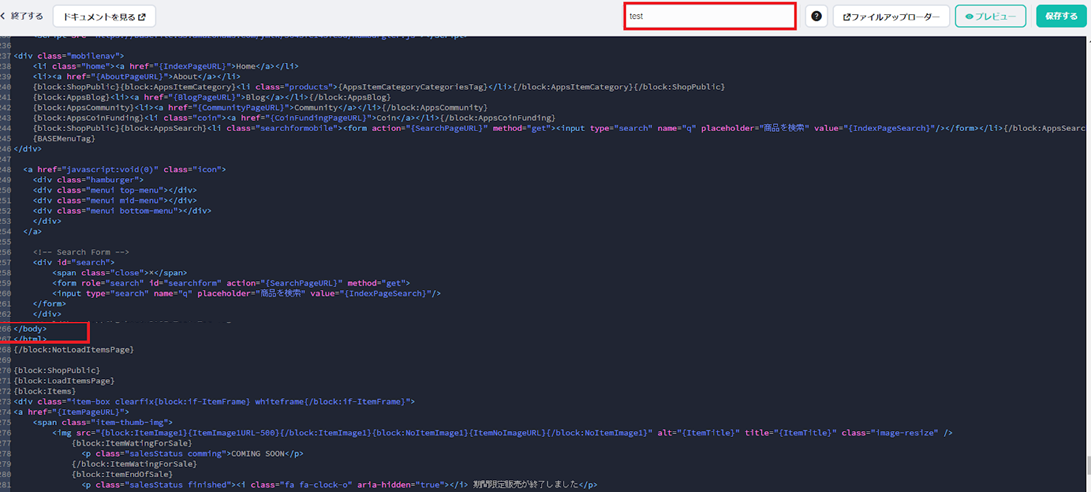Click the form role search searchform line
The width and height of the screenshot is (1091, 492).
[x=231, y=283]
